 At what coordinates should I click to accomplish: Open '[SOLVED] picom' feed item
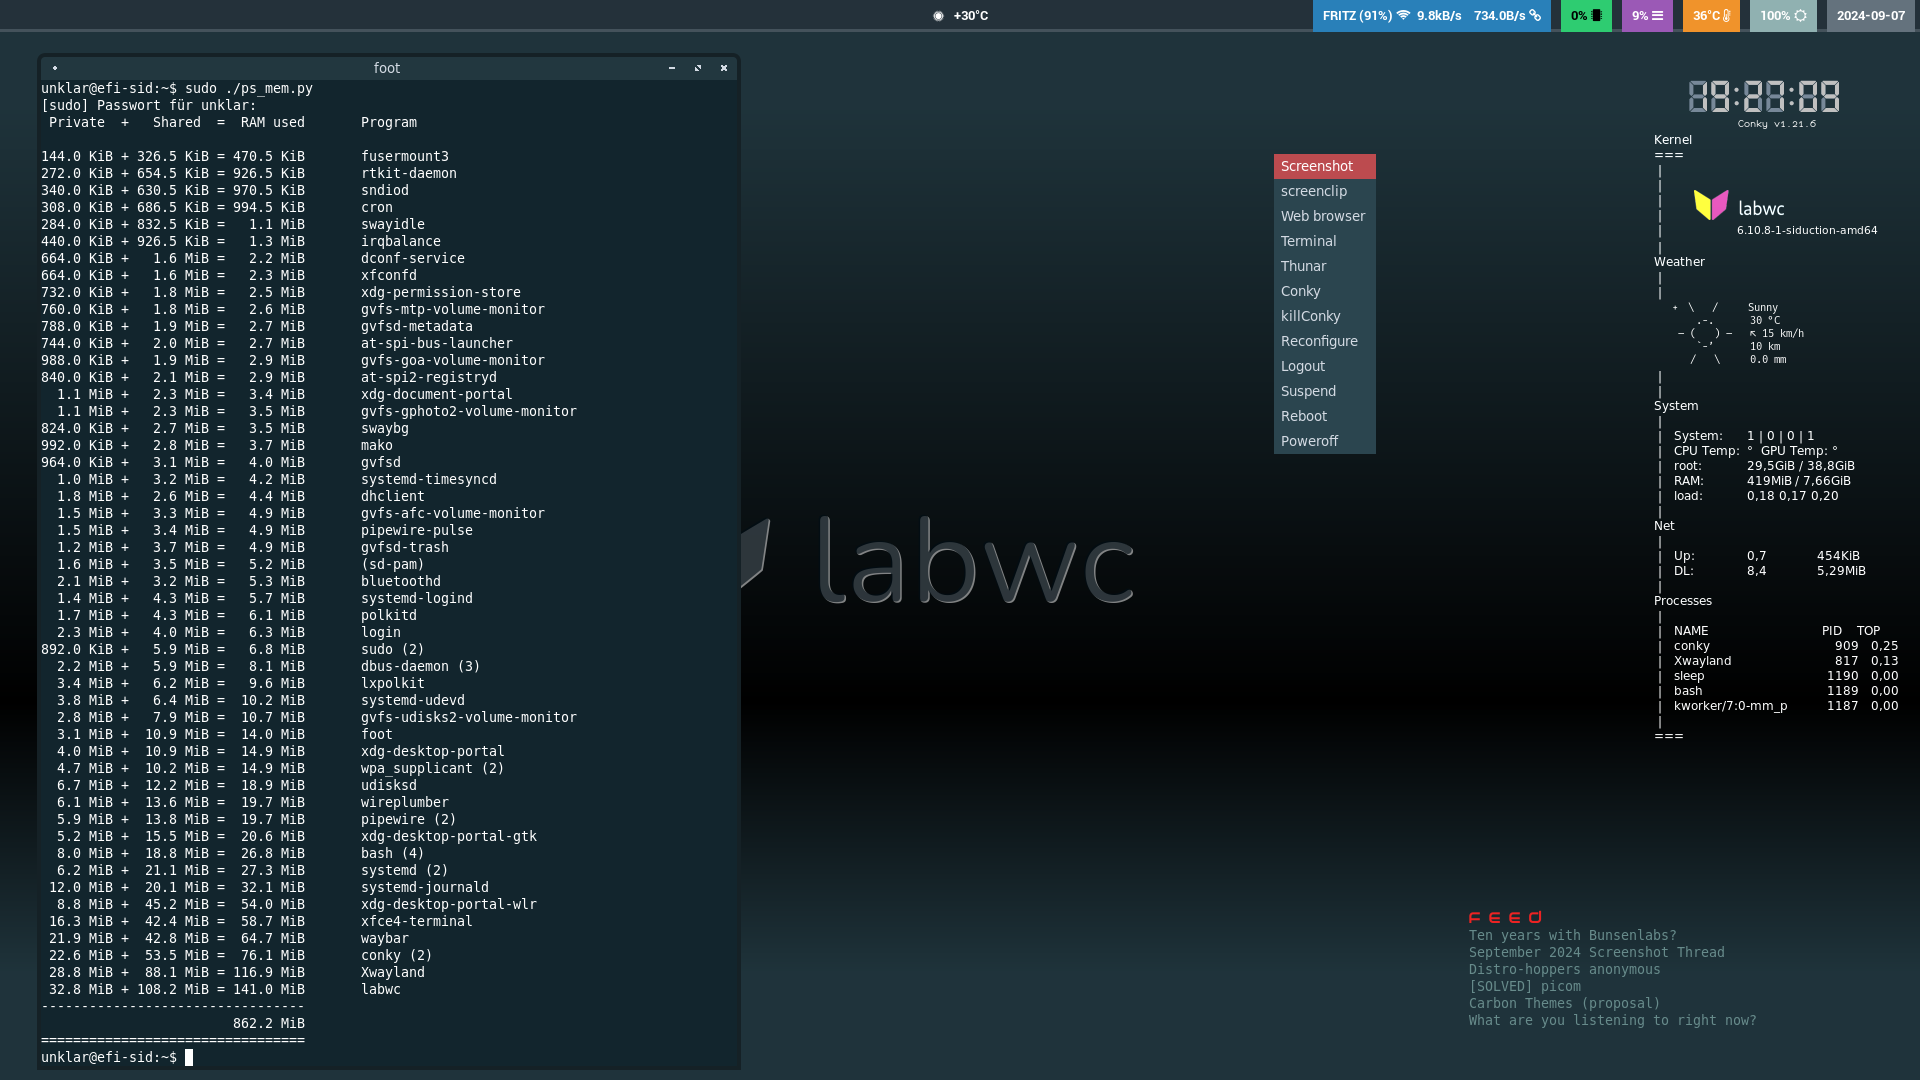(x=1524, y=987)
